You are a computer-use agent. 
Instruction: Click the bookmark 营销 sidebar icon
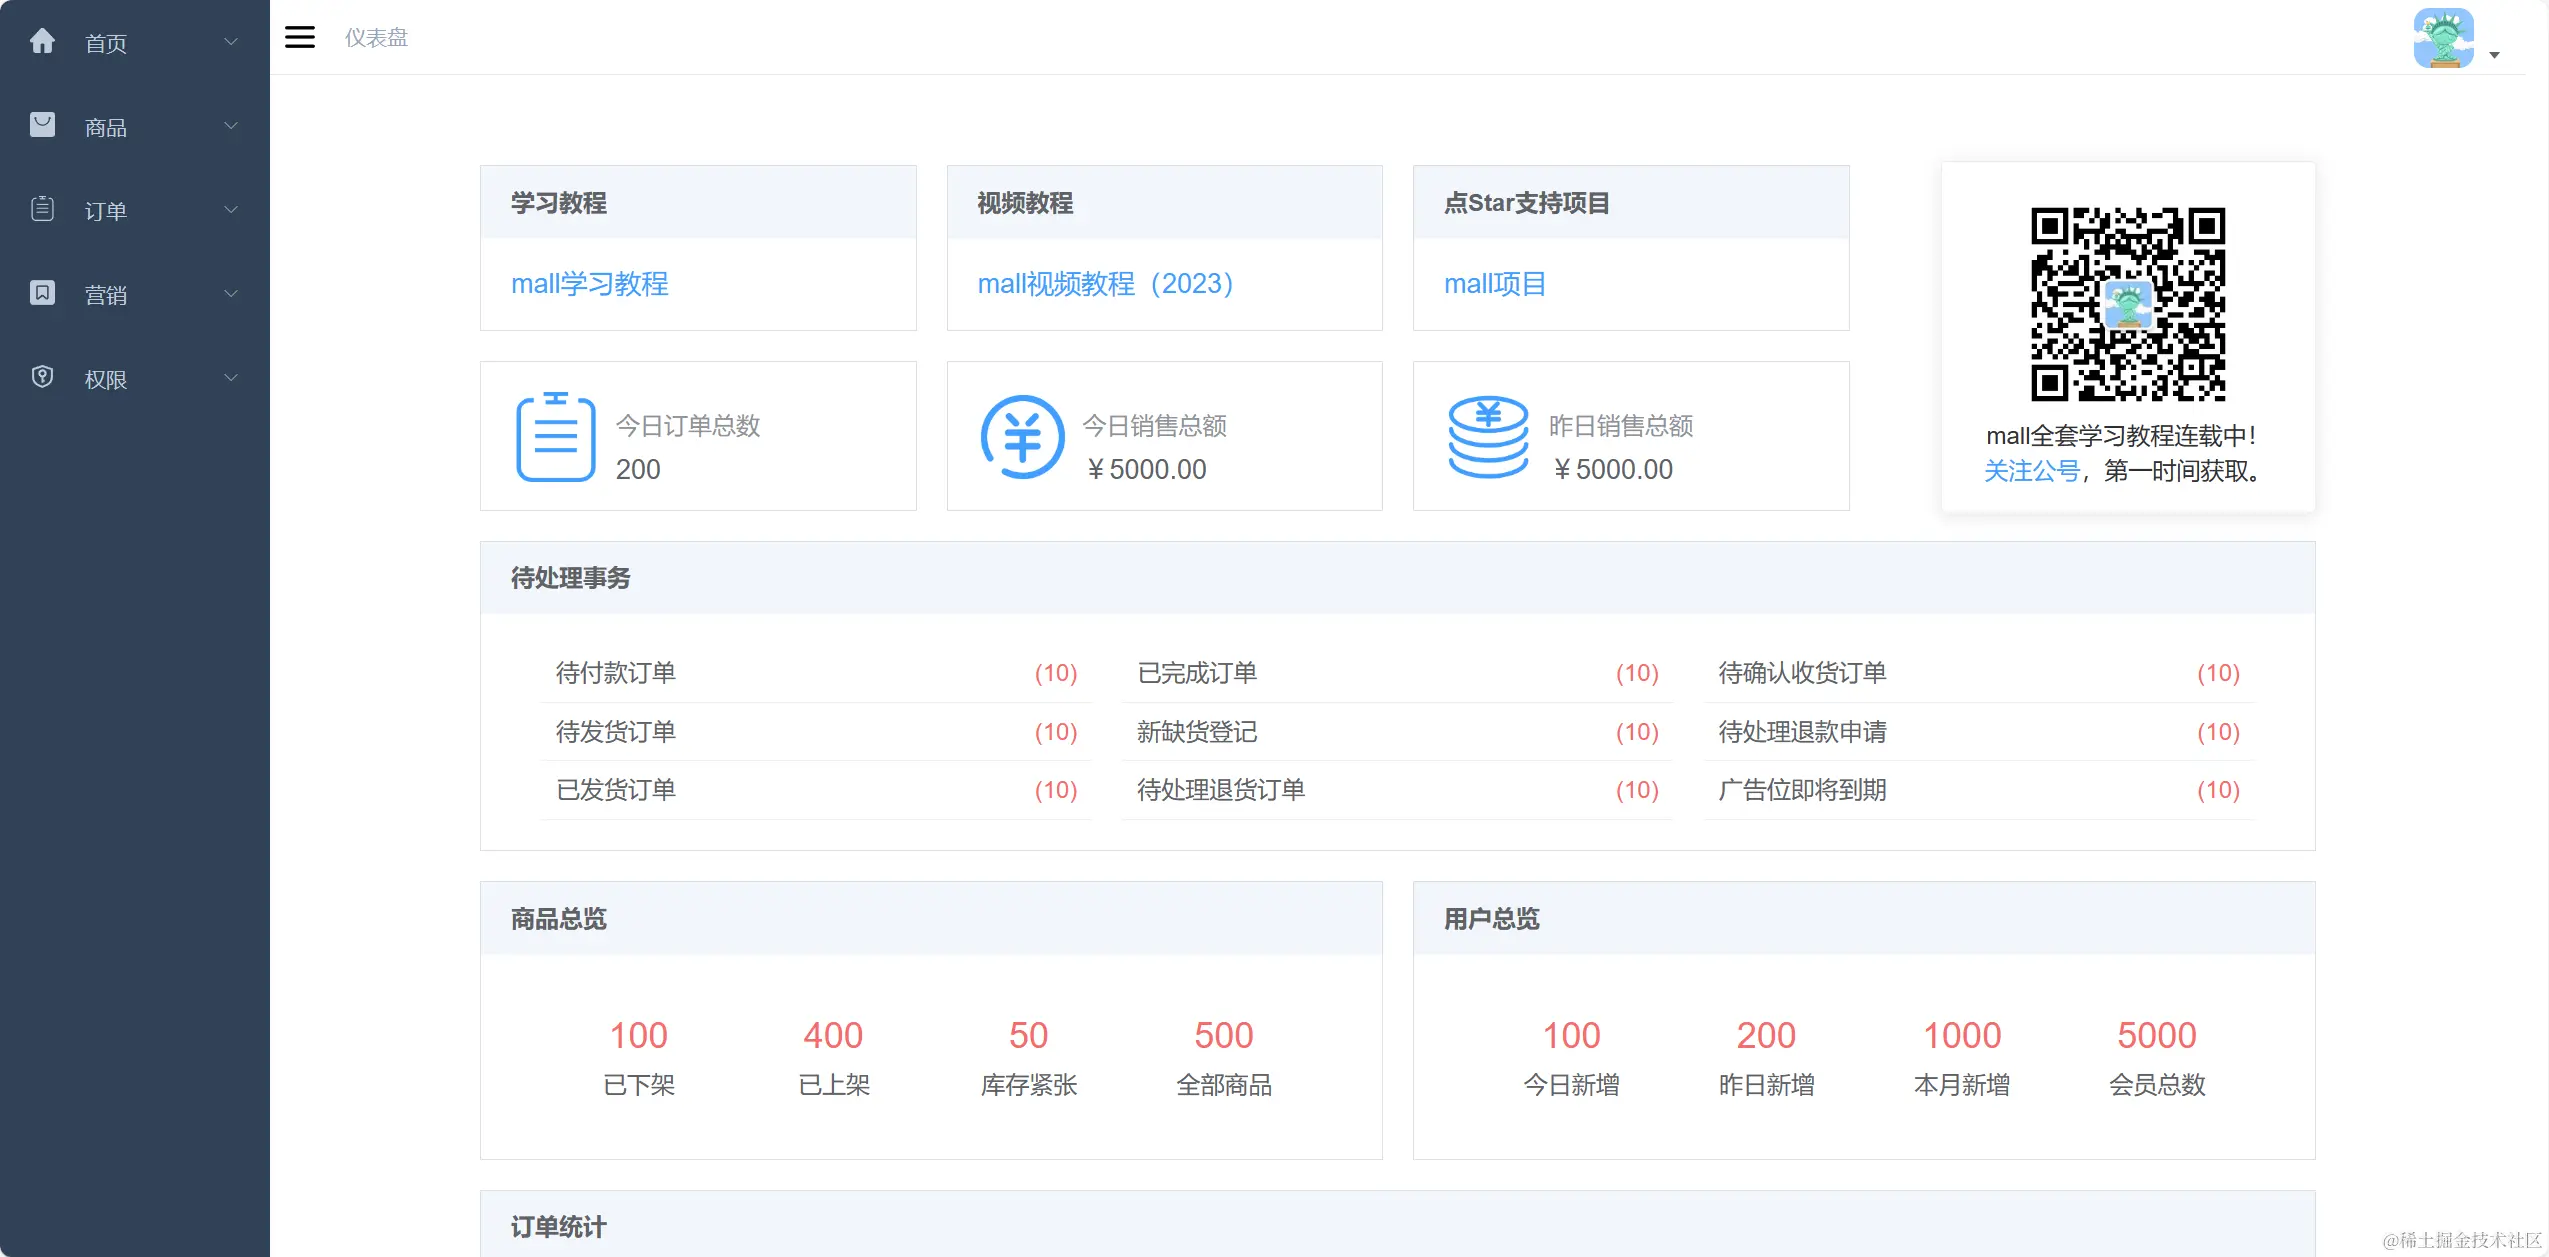(42, 293)
